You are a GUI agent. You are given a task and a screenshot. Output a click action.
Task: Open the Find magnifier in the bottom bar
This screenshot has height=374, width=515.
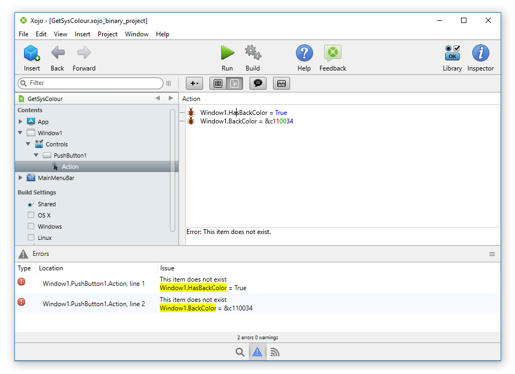pos(240,352)
